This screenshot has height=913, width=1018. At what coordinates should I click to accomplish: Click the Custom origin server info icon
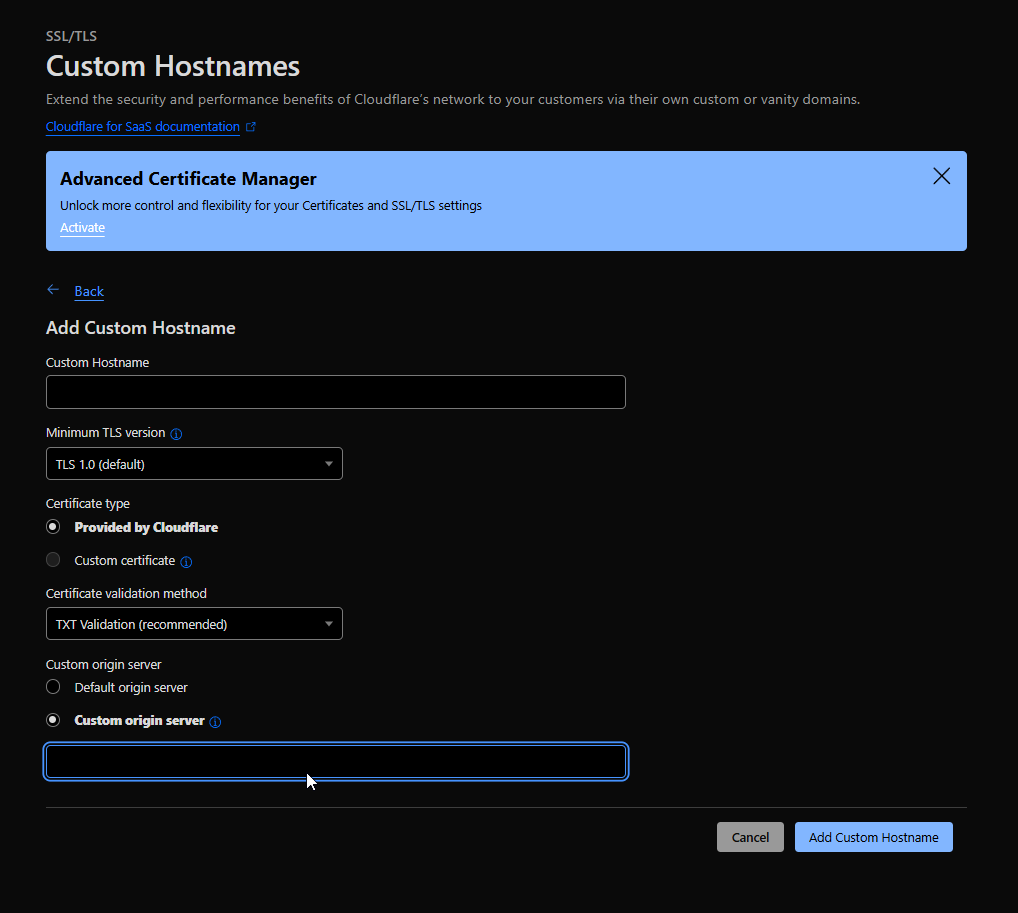point(215,722)
